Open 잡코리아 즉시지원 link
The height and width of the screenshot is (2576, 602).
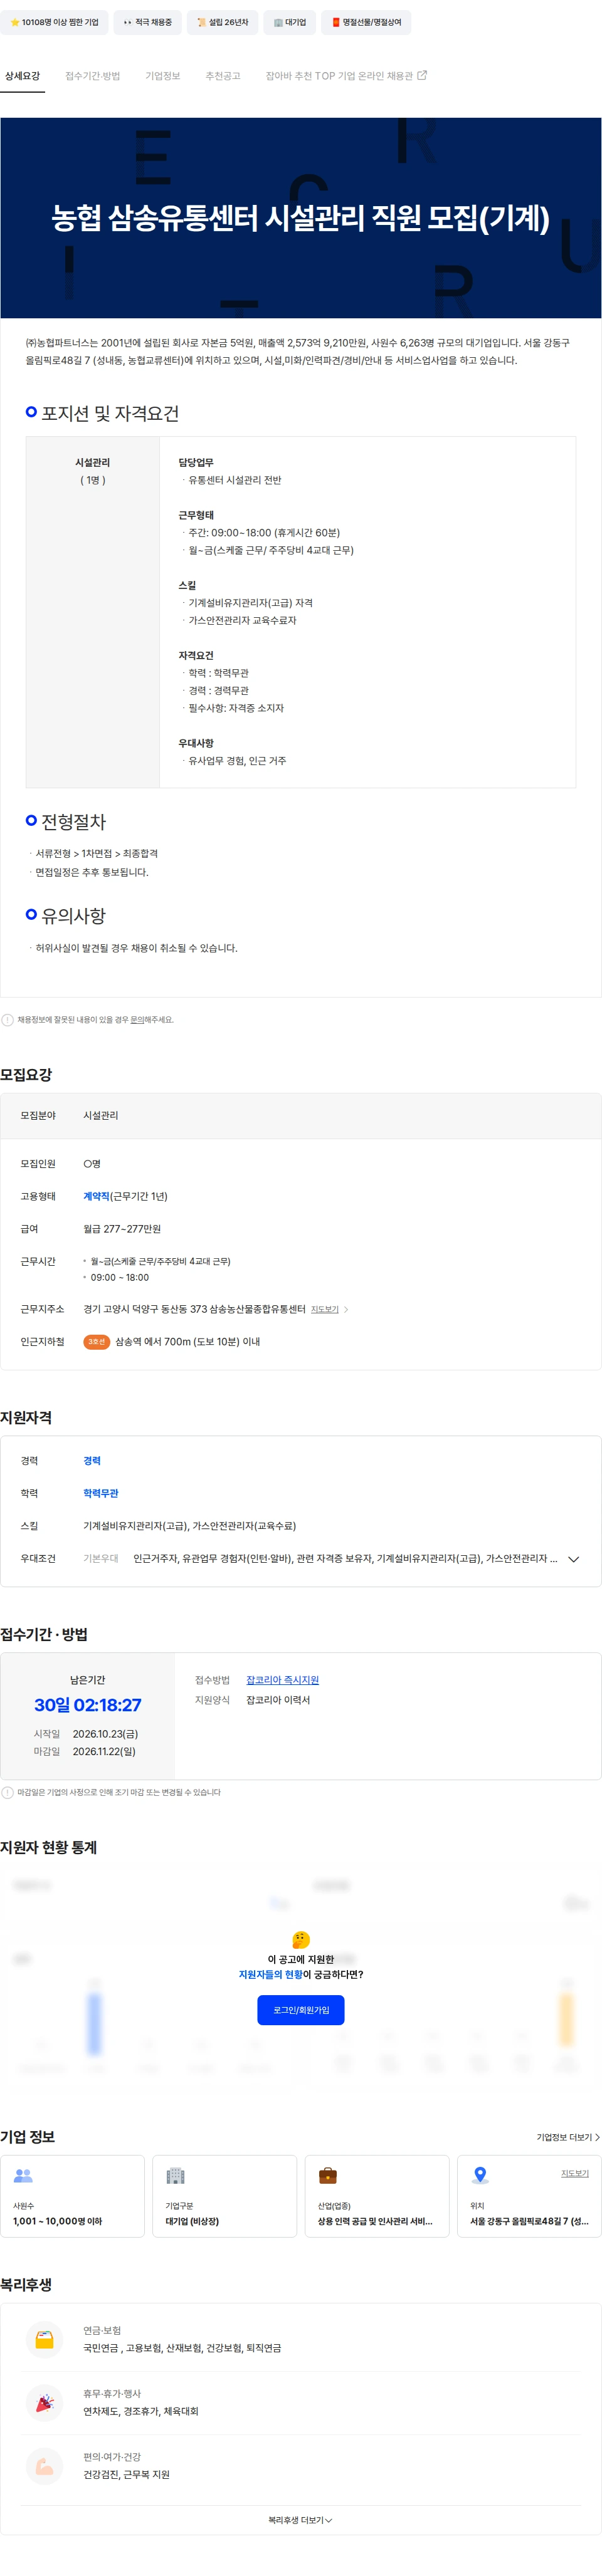282,1680
